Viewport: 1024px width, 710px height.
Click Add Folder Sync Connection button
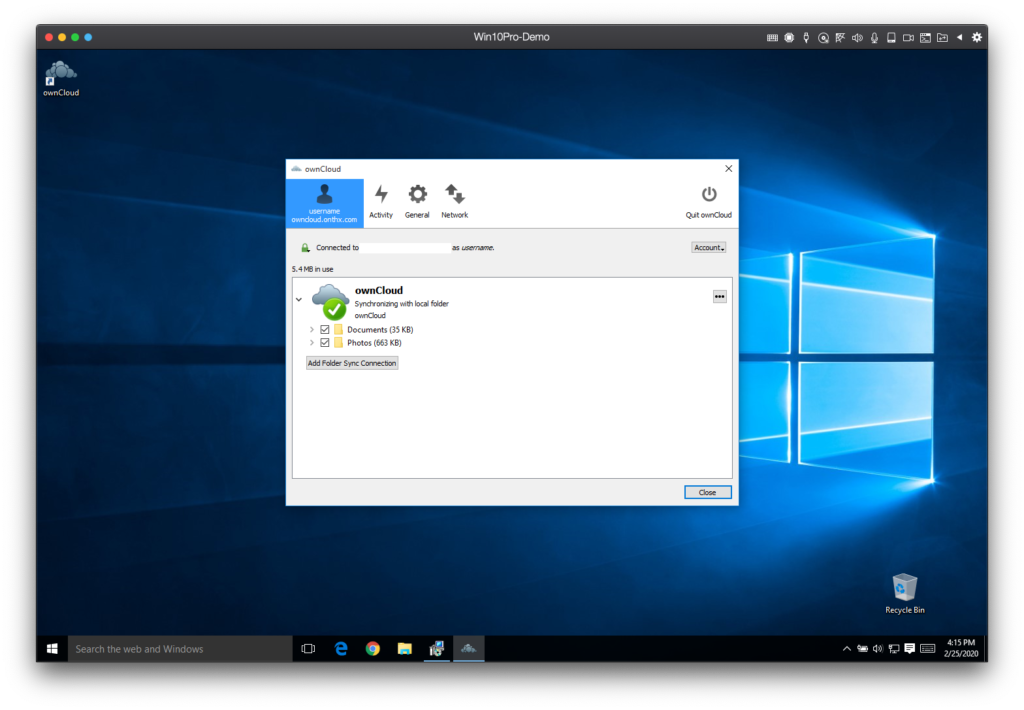[x=352, y=363]
